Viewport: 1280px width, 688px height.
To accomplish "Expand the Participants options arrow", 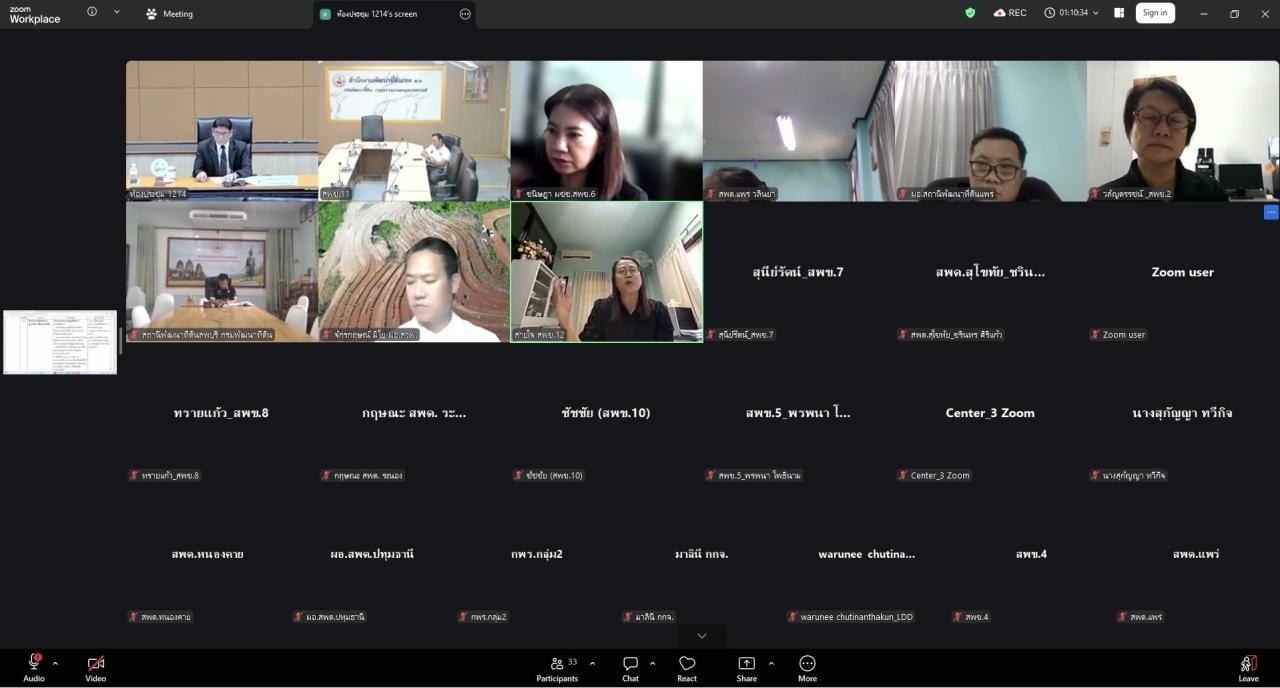I will (592, 663).
